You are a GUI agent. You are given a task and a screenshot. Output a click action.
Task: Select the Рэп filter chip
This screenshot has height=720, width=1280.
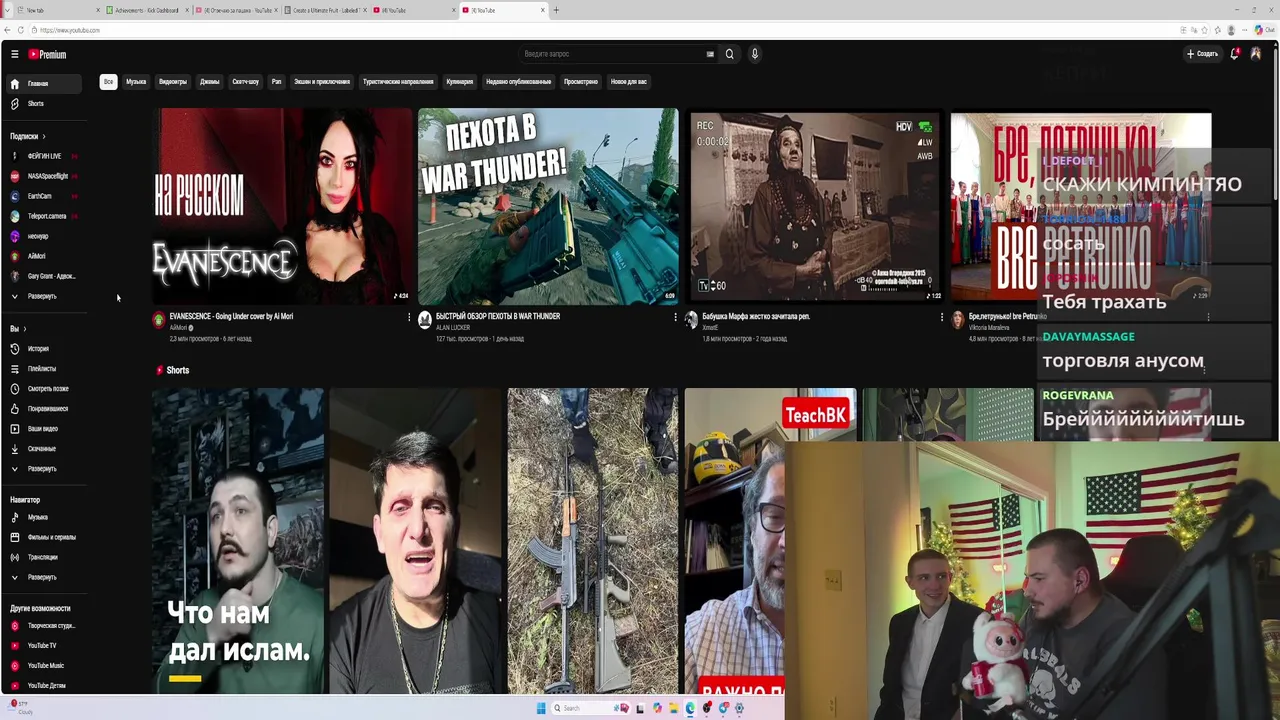click(x=277, y=82)
